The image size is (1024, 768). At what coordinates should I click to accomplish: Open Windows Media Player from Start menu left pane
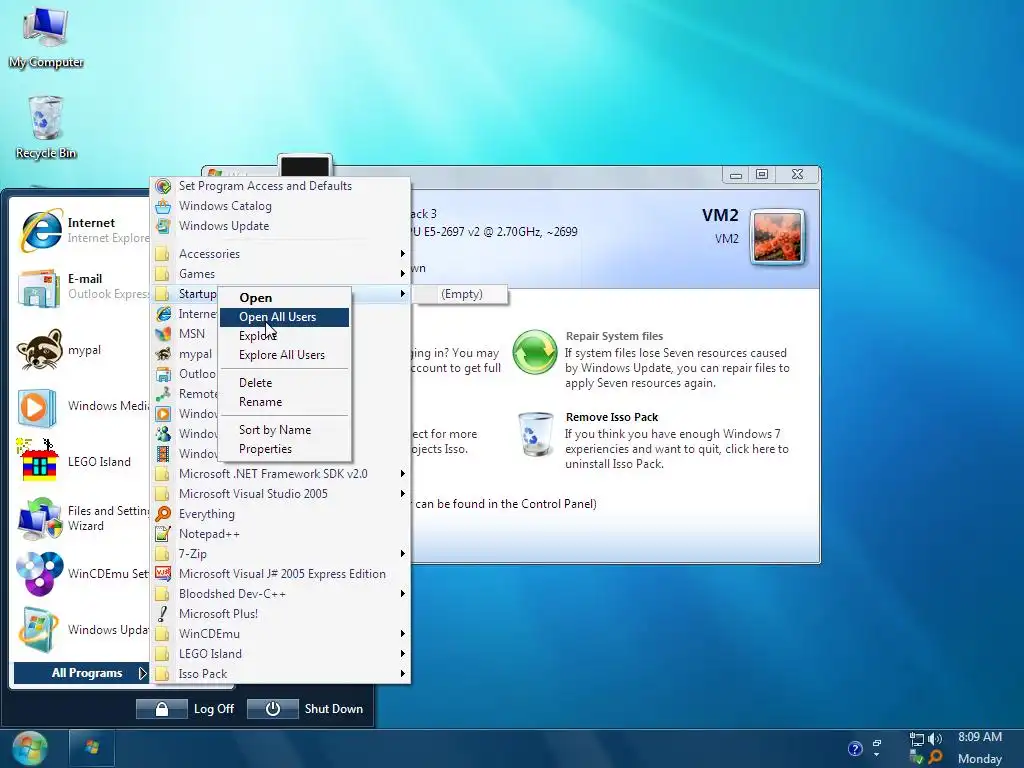[x=83, y=406]
